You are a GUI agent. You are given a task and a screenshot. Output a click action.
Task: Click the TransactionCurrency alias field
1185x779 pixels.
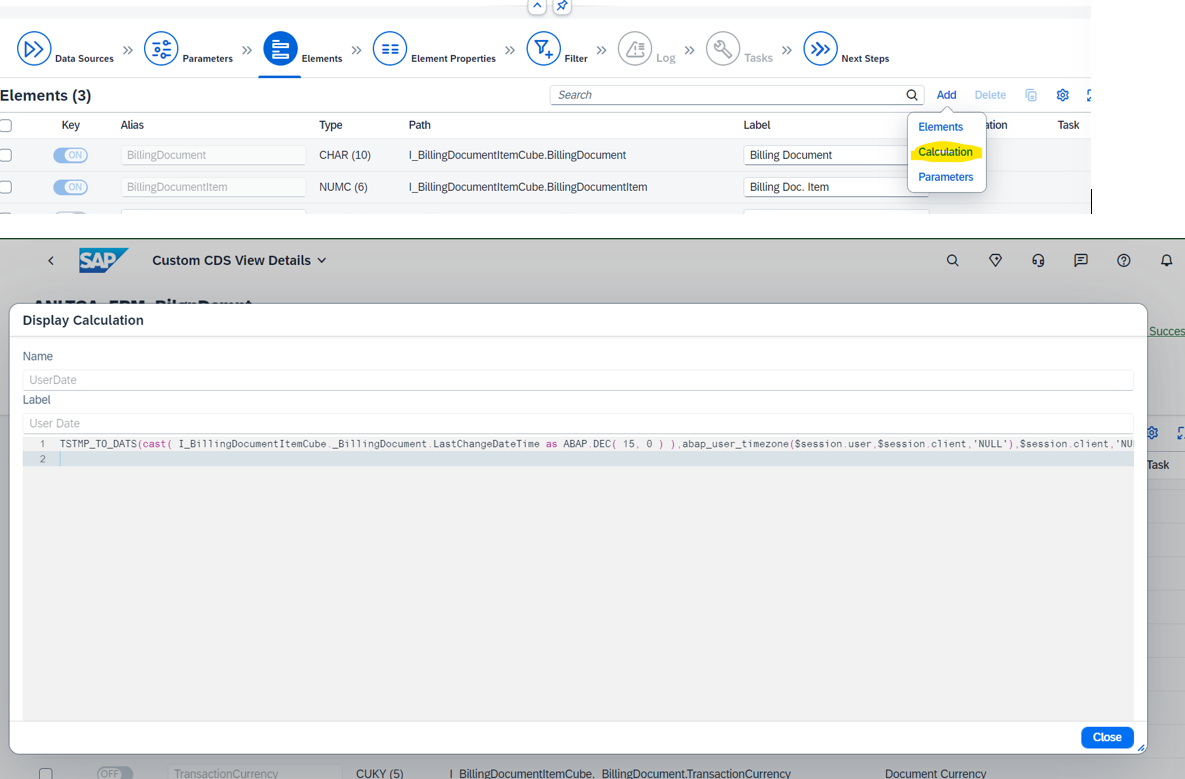tap(255, 773)
